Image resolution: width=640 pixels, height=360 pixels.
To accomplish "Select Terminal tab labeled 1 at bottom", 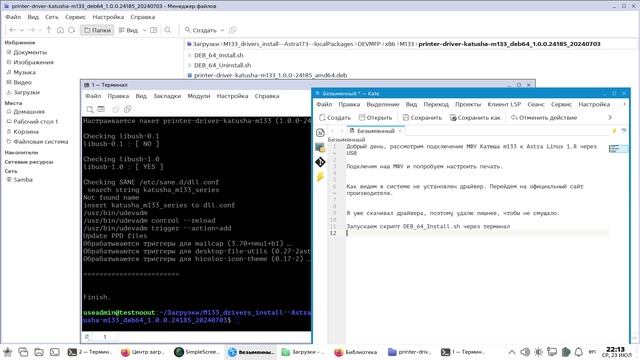I will 104,337.
